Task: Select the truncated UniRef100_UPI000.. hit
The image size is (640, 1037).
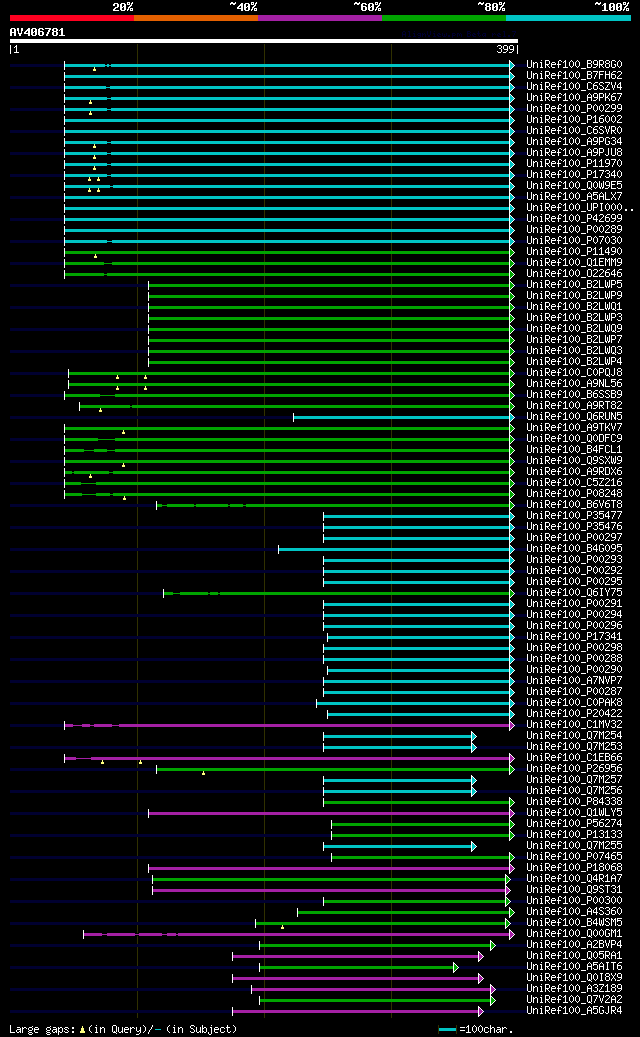Action: click(x=580, y=208)
